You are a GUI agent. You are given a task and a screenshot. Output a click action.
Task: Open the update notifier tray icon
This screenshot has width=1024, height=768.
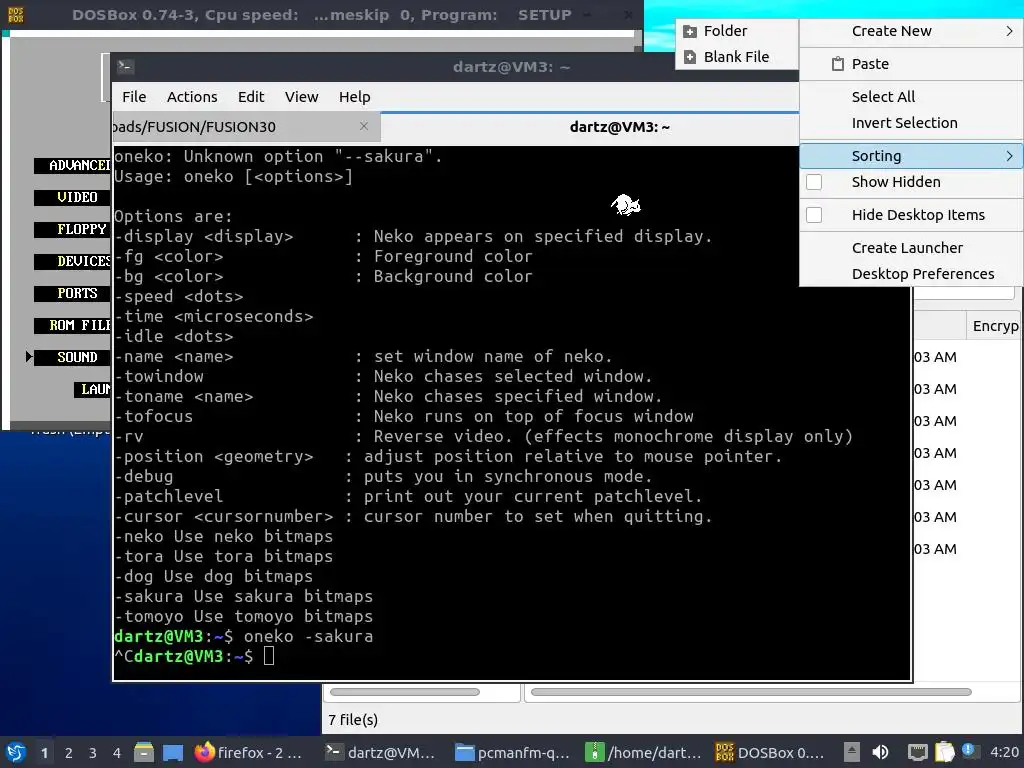coord(969,750)
